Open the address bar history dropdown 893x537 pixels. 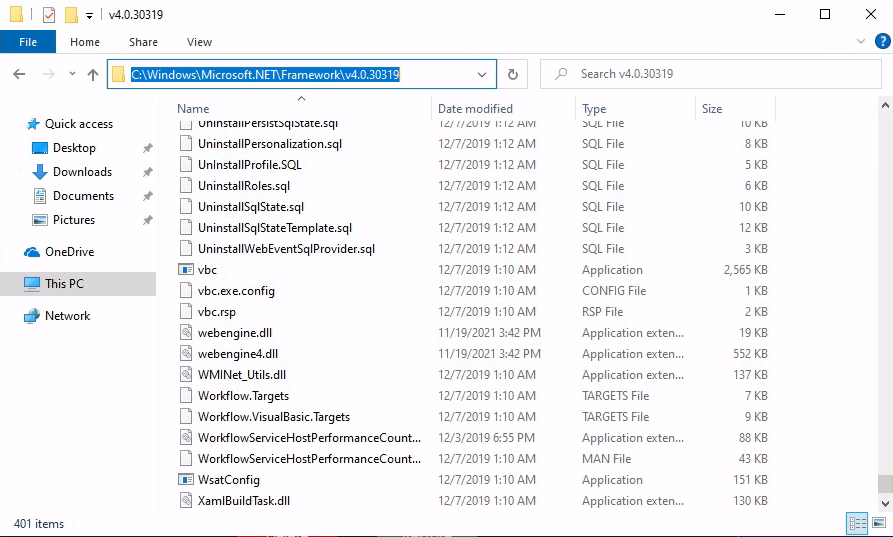point(482,74)
